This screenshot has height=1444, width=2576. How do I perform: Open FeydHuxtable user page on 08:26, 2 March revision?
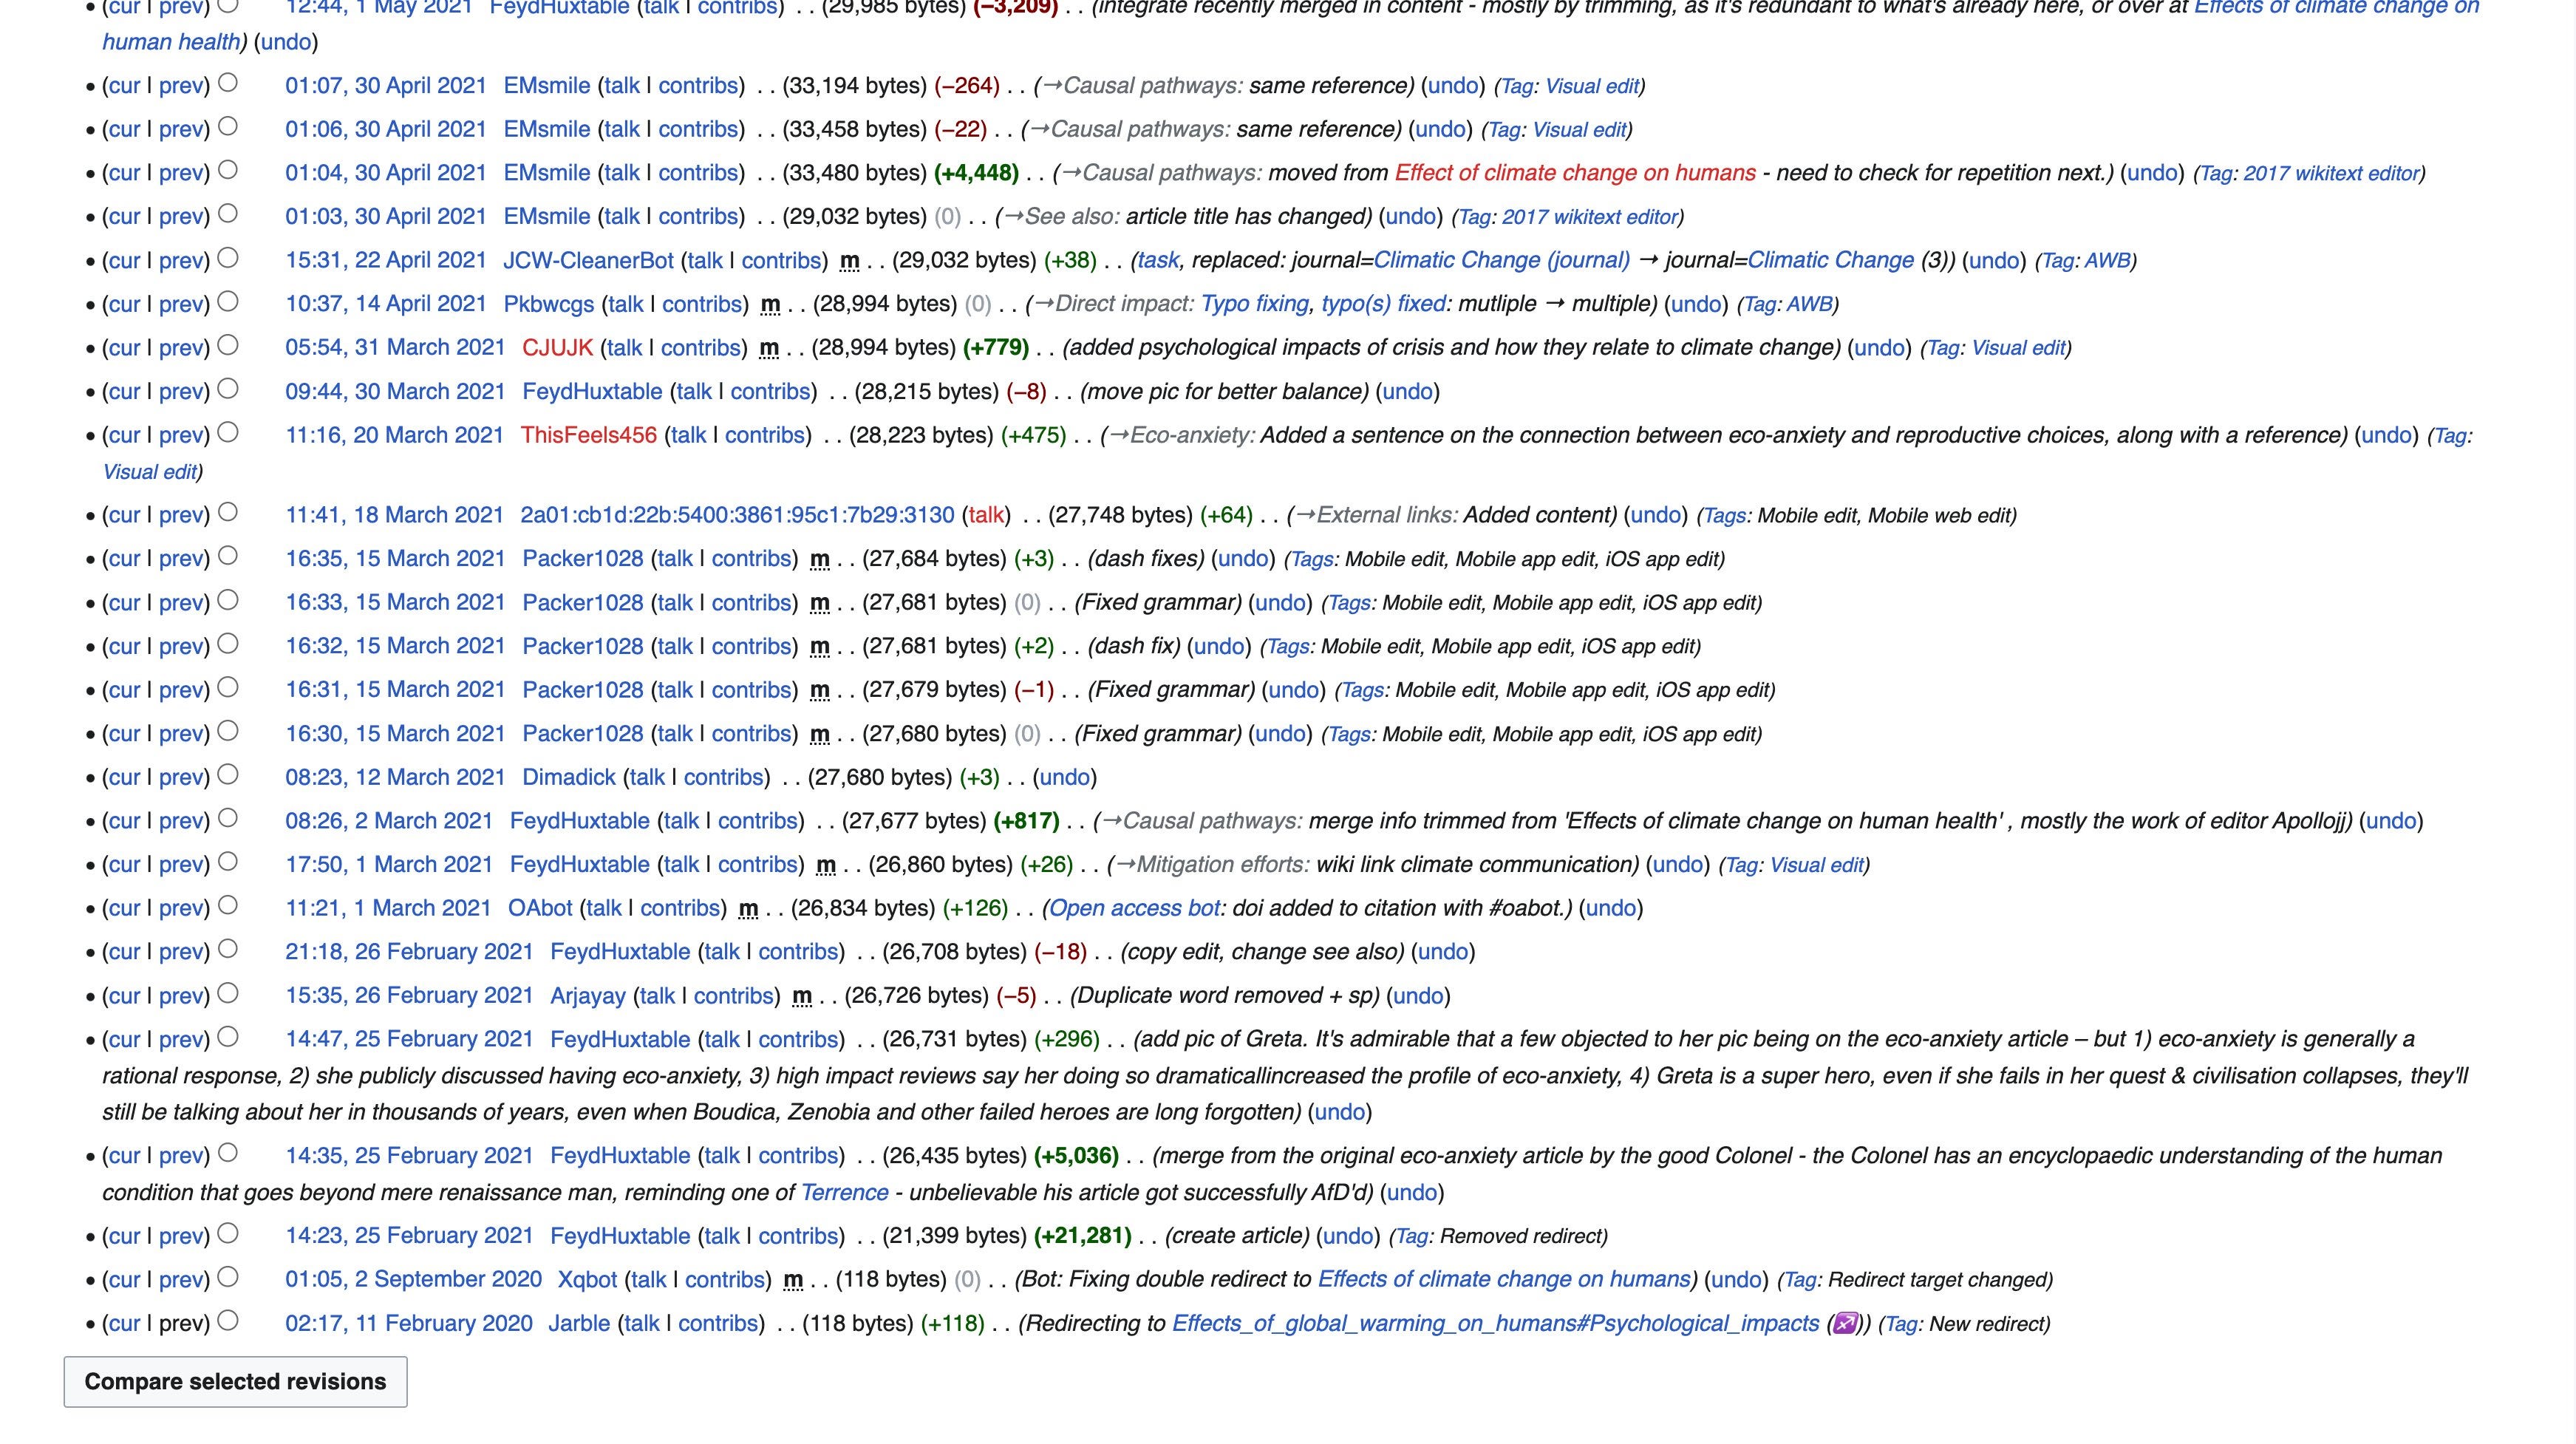click(580, 821)
